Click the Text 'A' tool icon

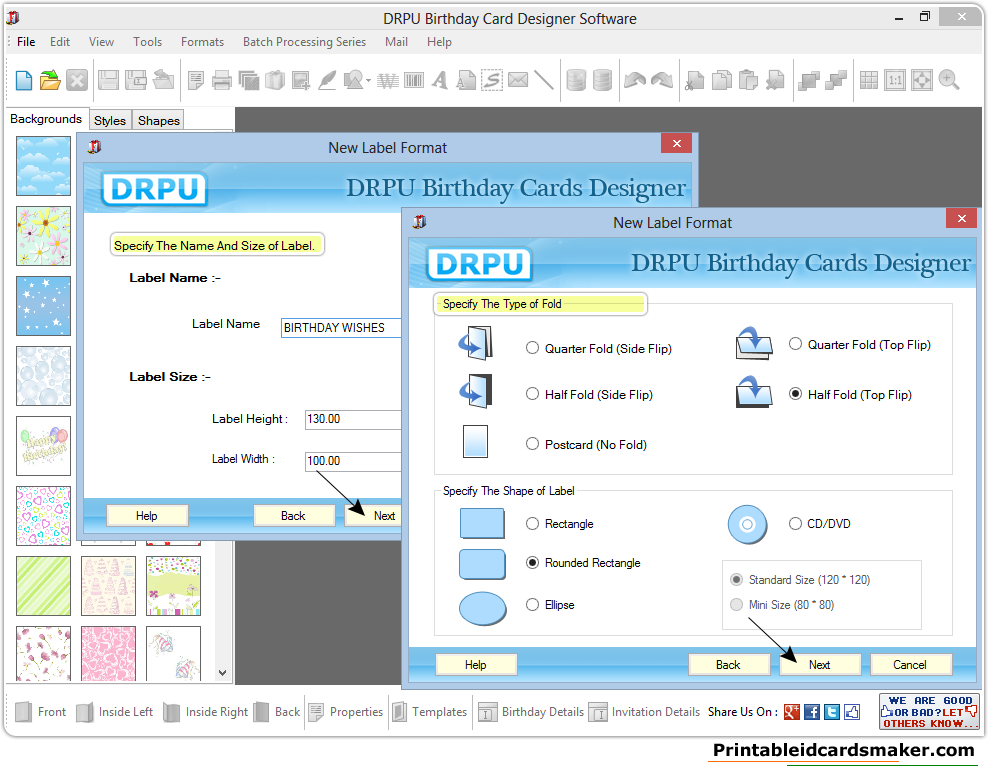(440, 81)
